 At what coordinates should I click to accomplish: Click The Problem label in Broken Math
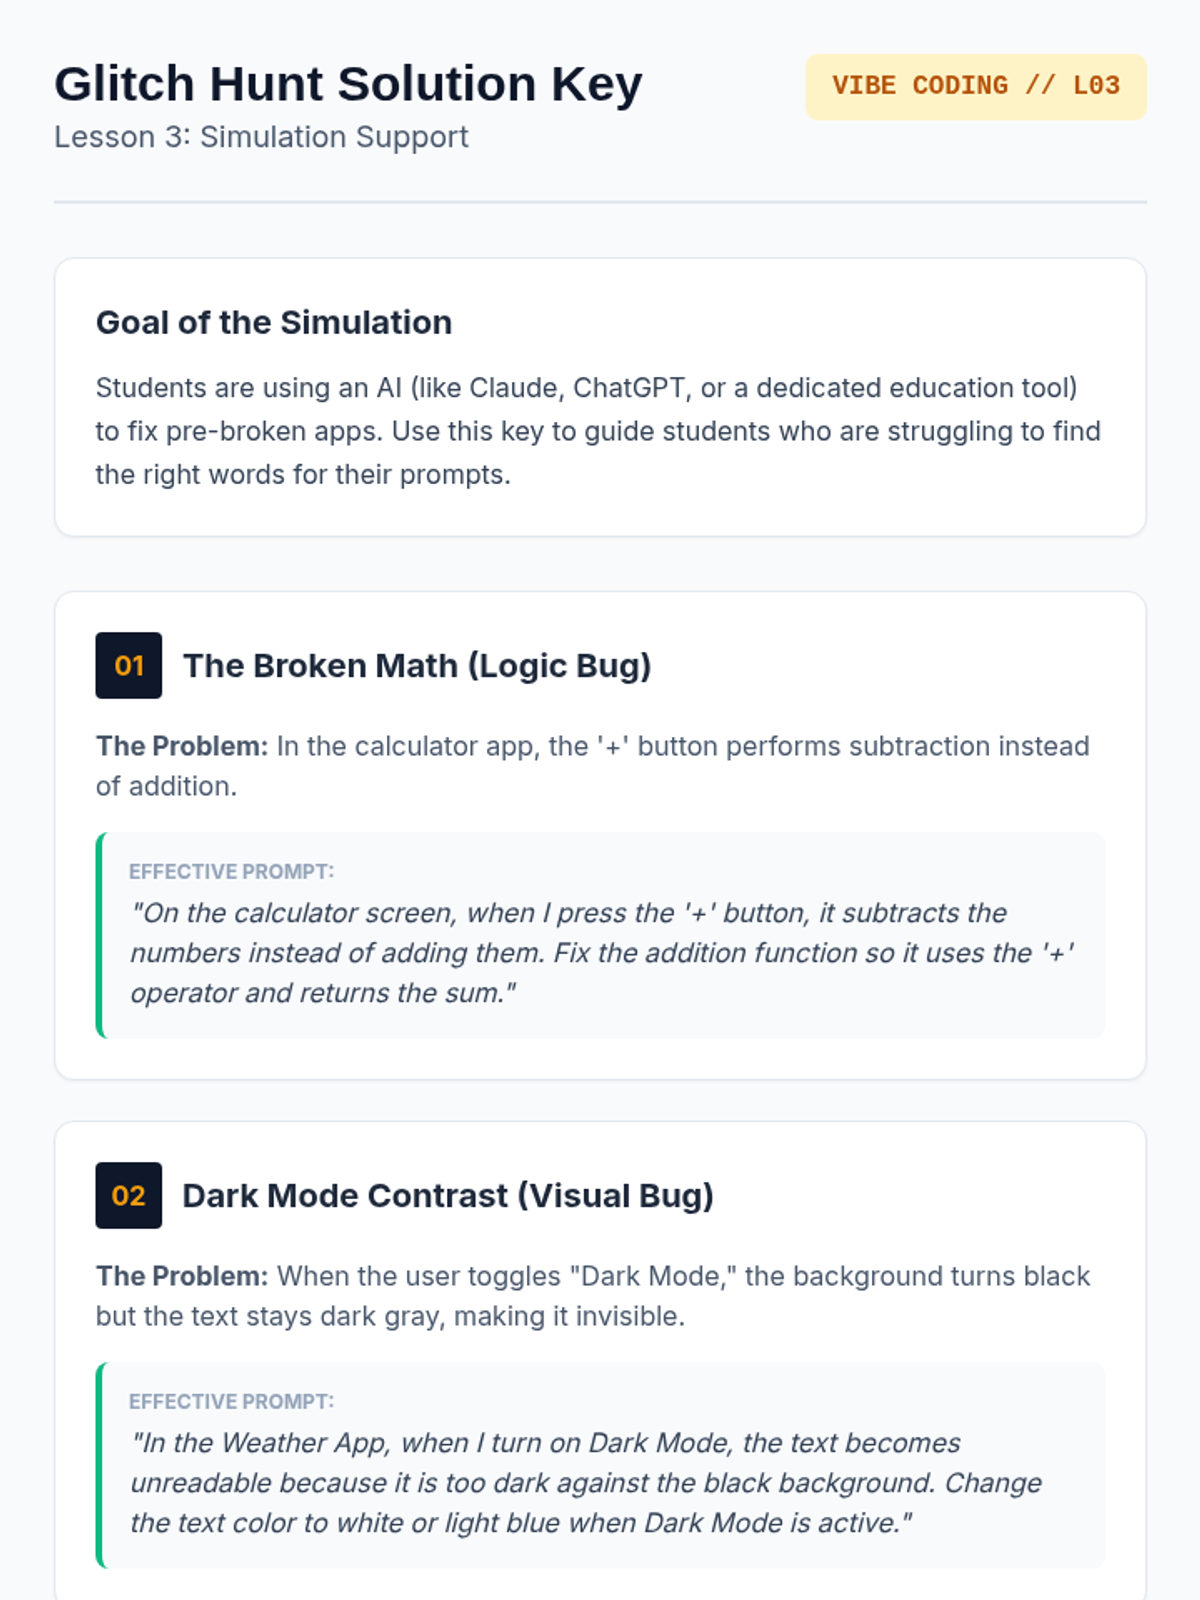[182, 746]
